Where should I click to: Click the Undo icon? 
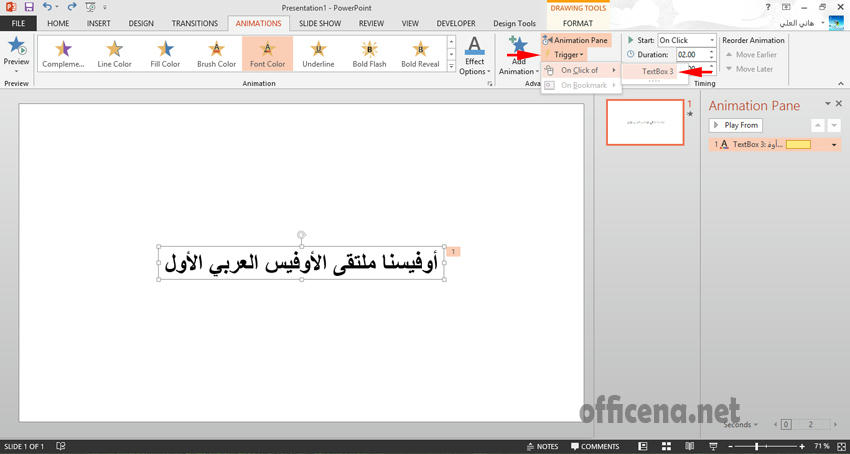47,7
